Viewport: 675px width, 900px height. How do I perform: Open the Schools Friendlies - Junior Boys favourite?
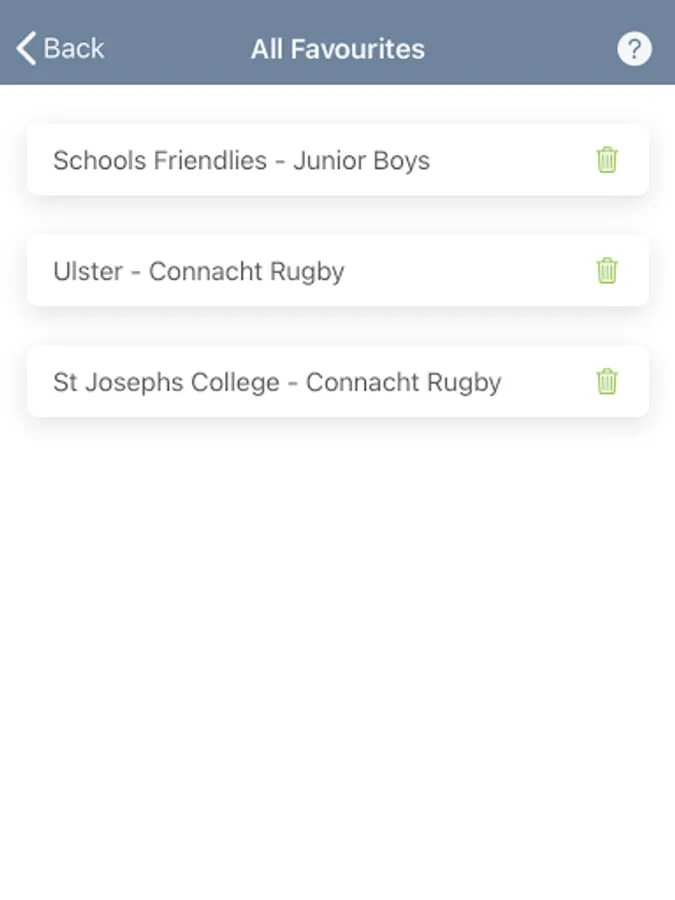(300, 160)
